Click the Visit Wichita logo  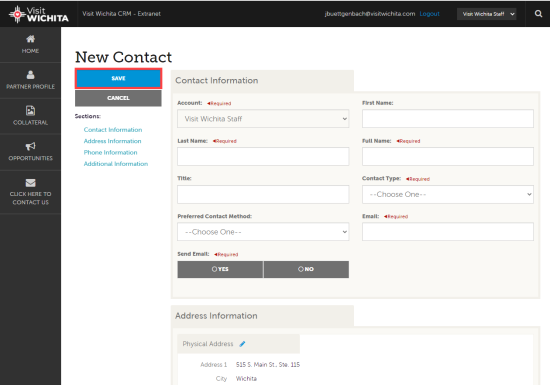[x=39, y=14]
